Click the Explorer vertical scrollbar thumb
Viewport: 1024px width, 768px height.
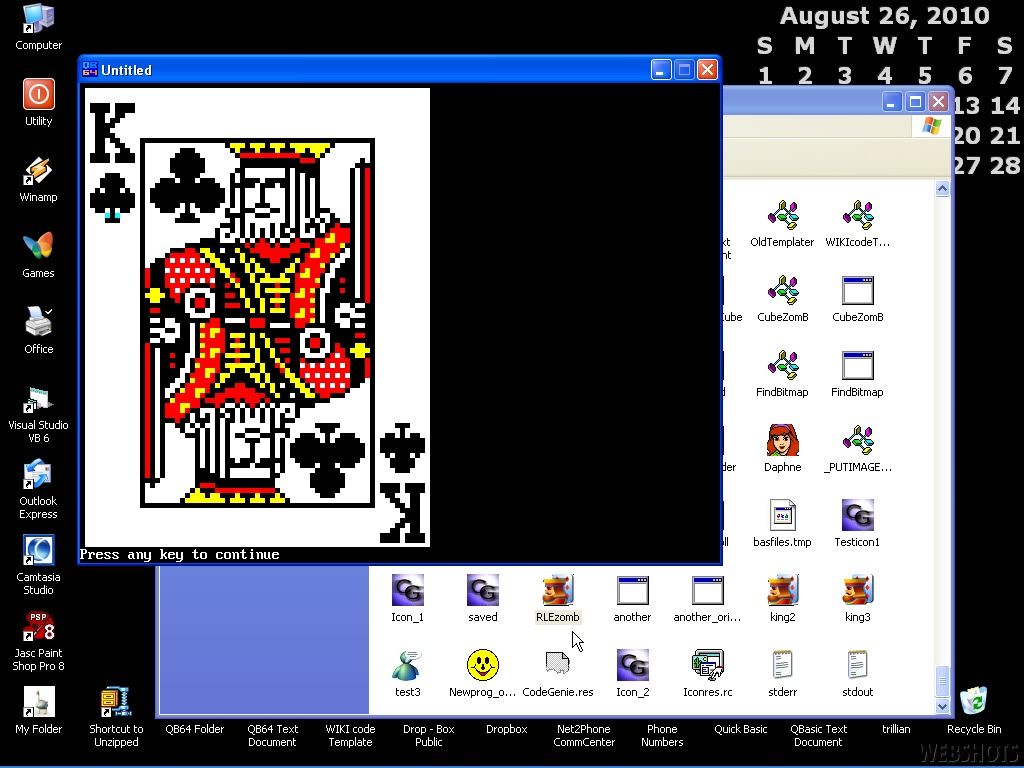pyautogui.click(x=942, y=681)
